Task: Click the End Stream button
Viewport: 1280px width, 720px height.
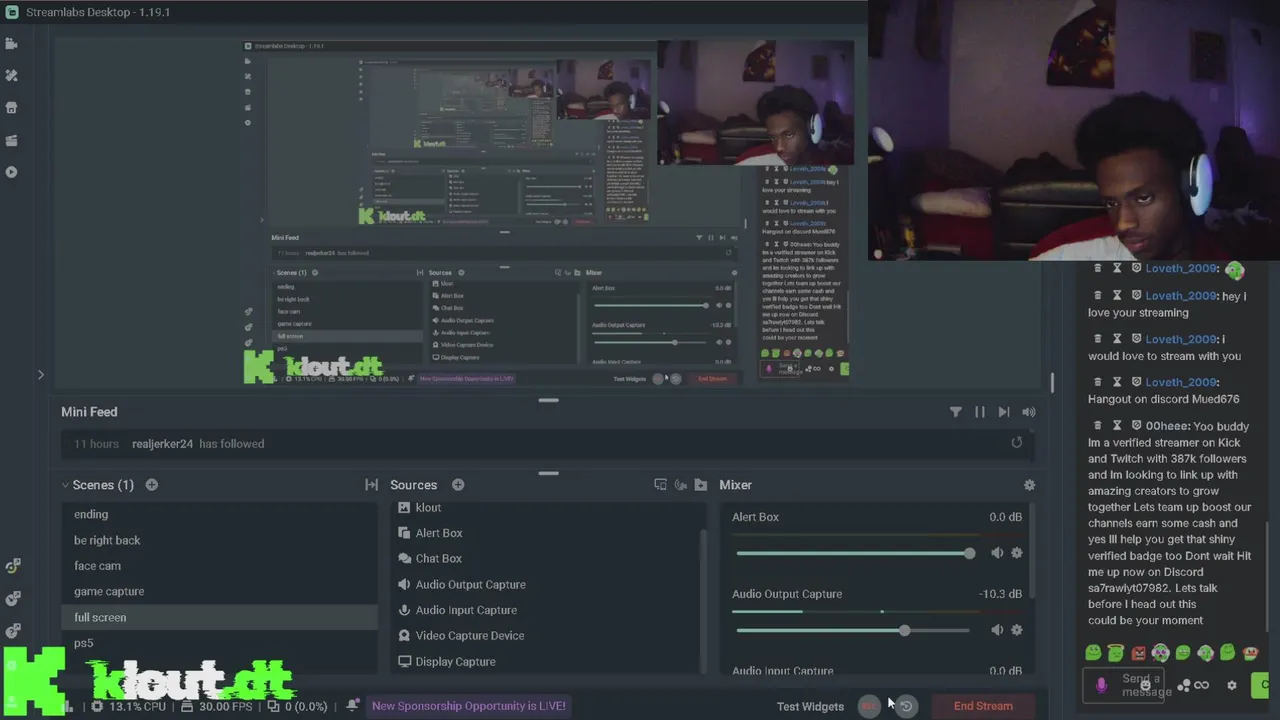Action: (983, 706)
